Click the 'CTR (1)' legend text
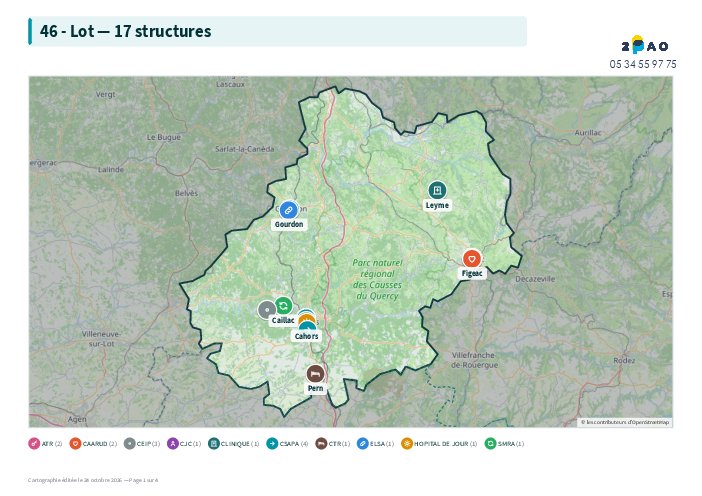This screenshot has width=702, height=496. 339,444
